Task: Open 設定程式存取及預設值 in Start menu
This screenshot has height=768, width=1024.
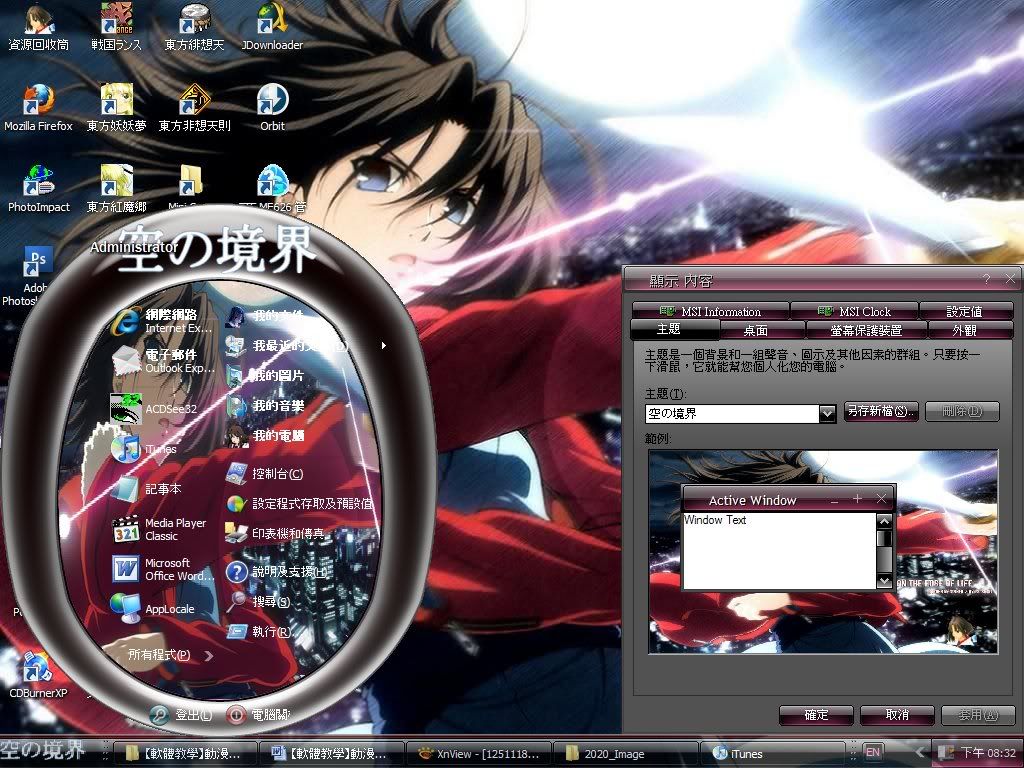Action: [299, 504]
